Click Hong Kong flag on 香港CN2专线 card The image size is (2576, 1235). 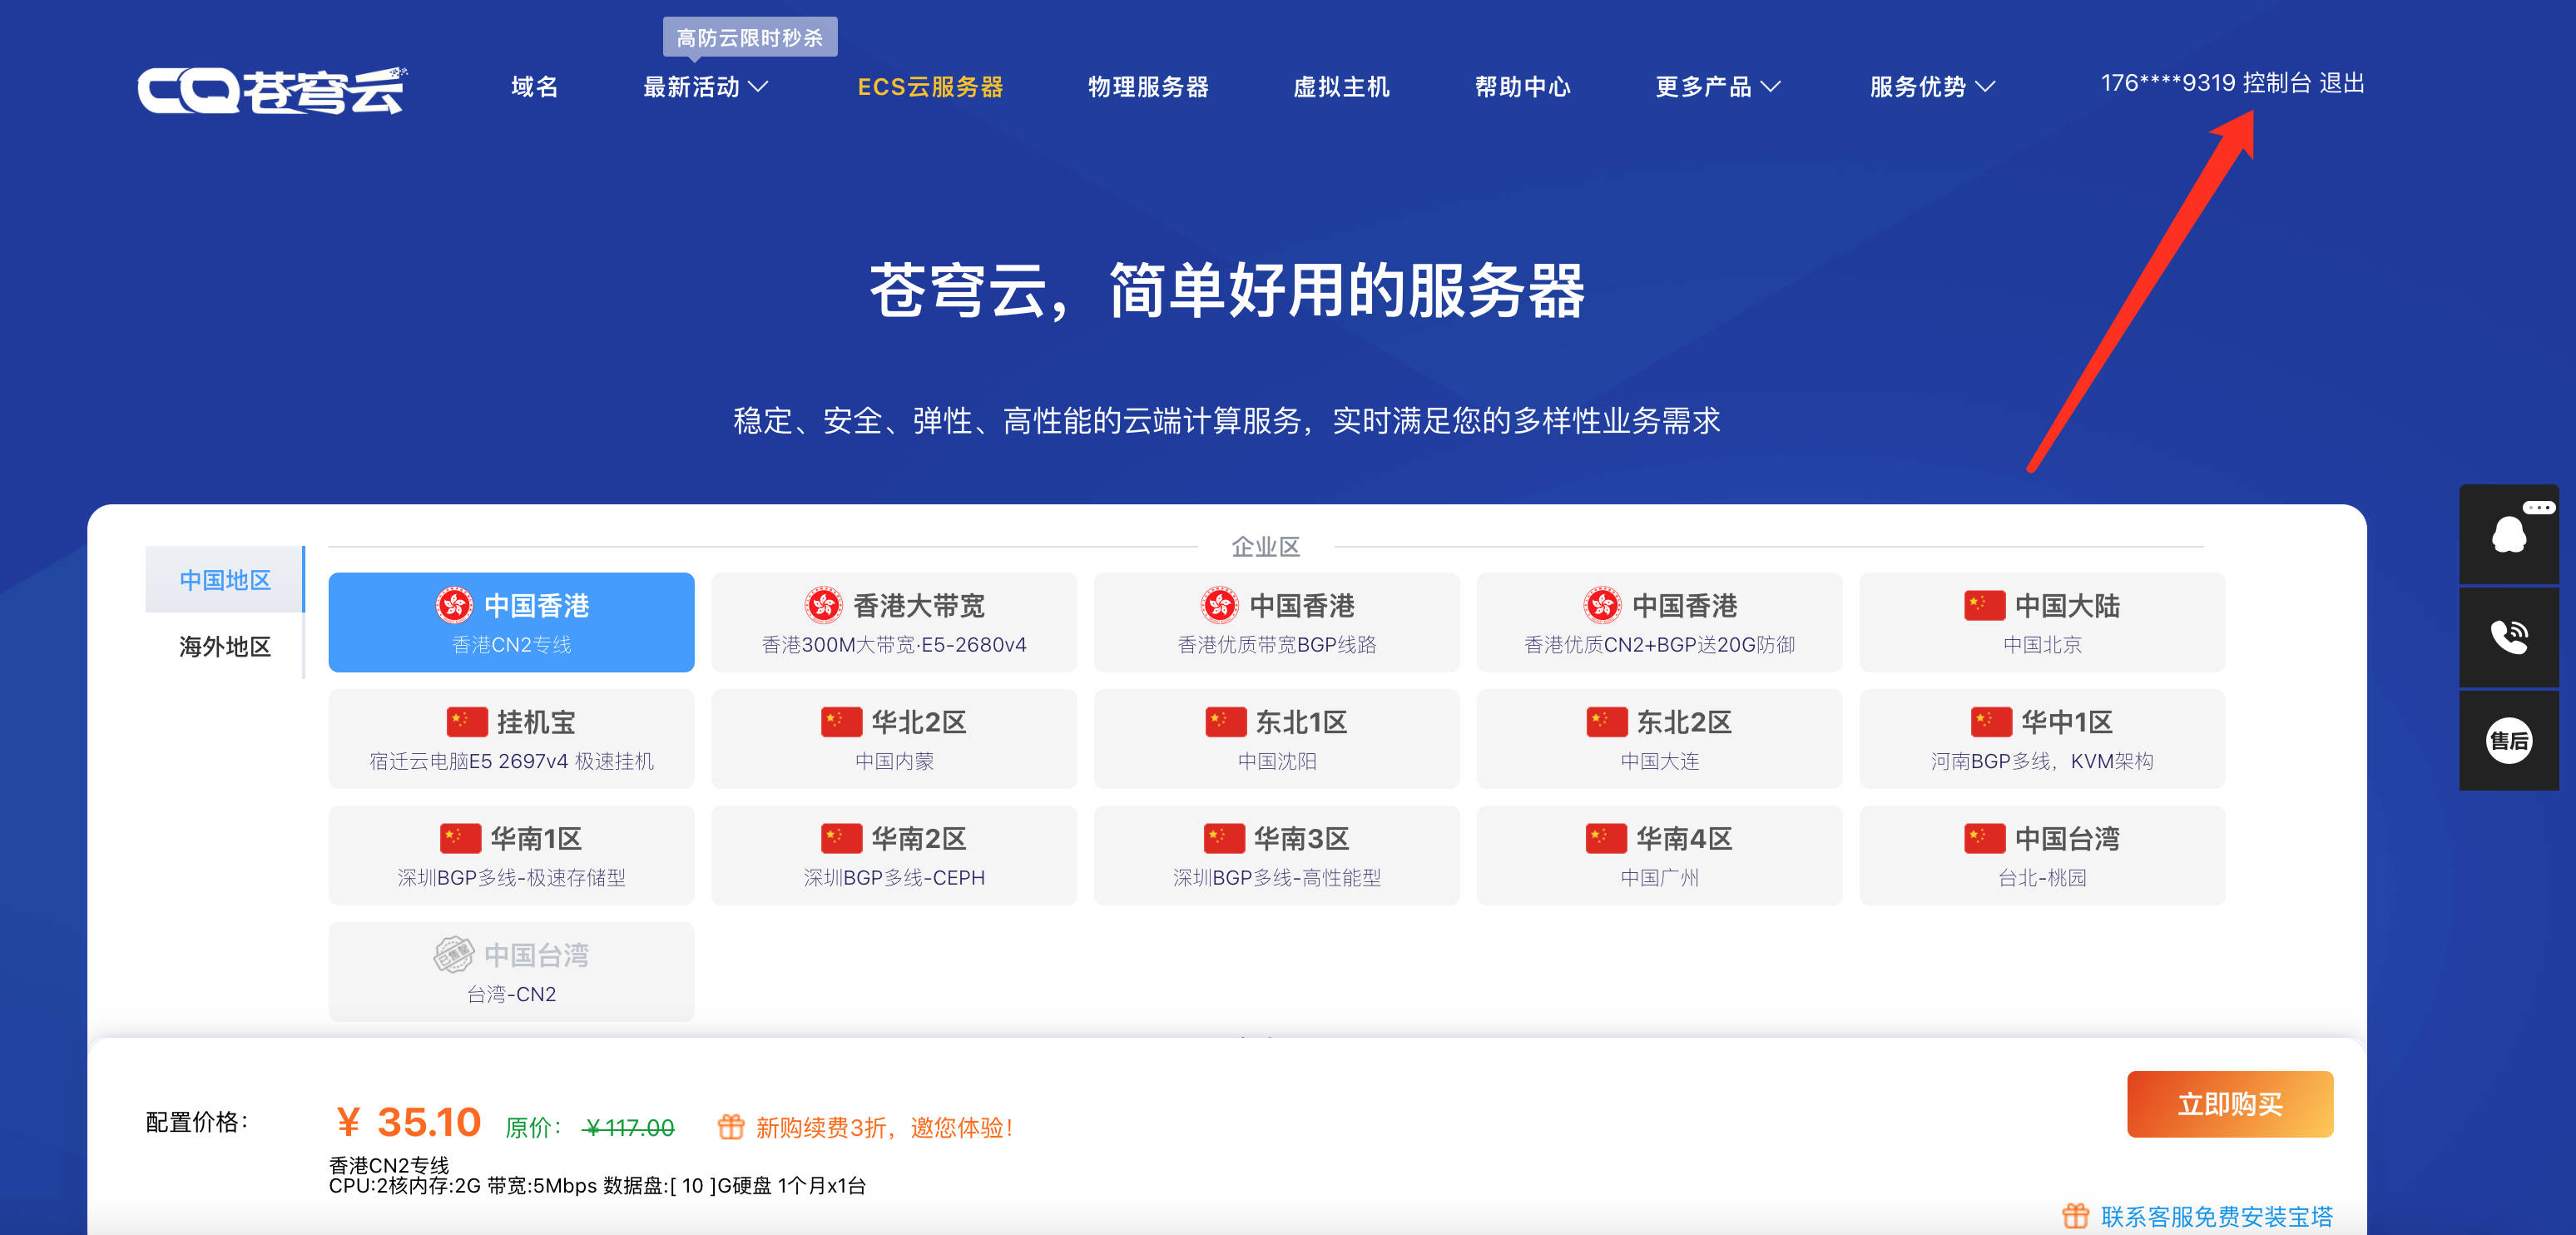click(x=454, y=605)
